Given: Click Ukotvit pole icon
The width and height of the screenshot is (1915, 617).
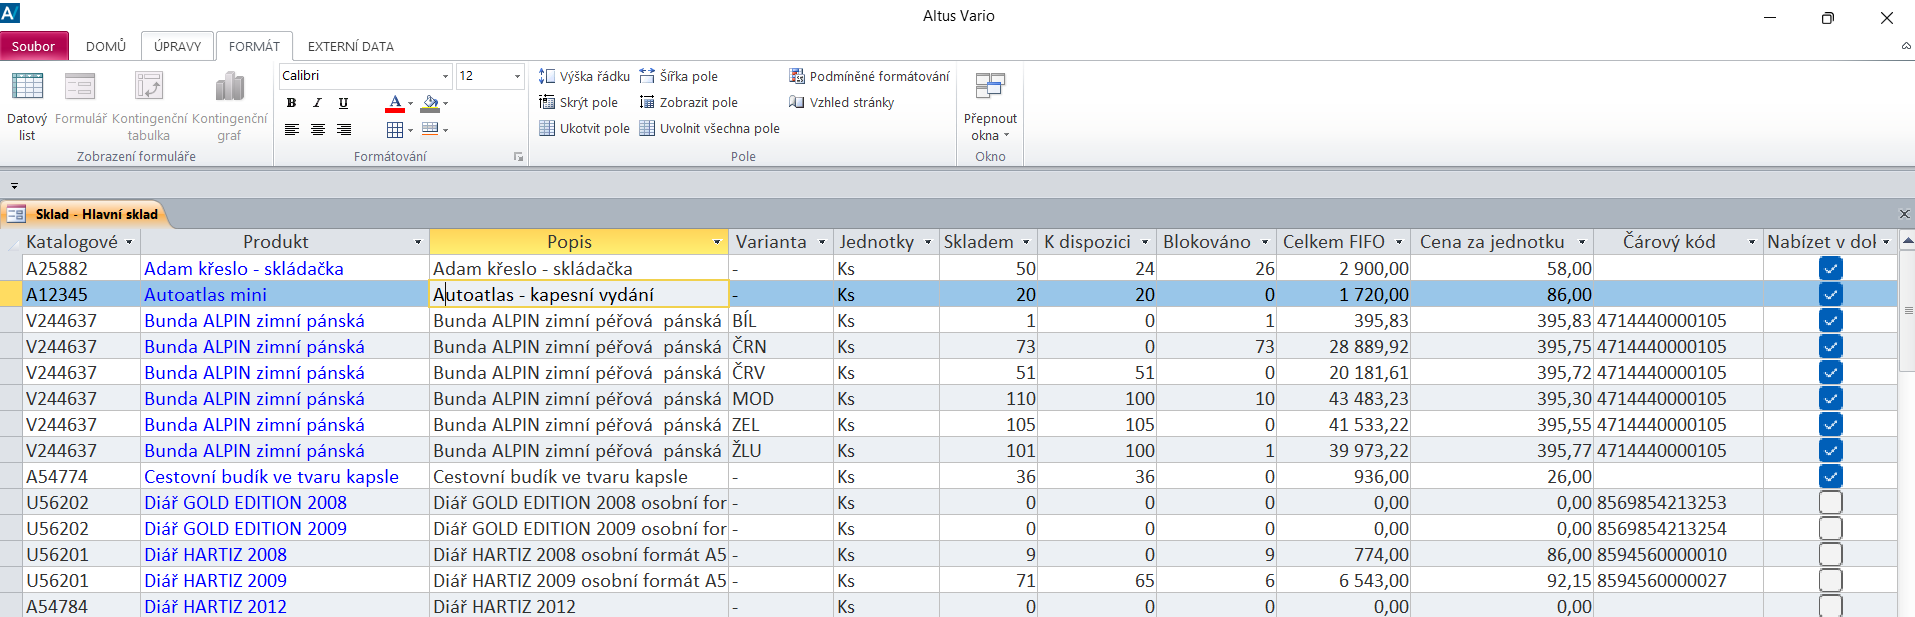Looking at the screenshot, I should click(x=547, y=128).
